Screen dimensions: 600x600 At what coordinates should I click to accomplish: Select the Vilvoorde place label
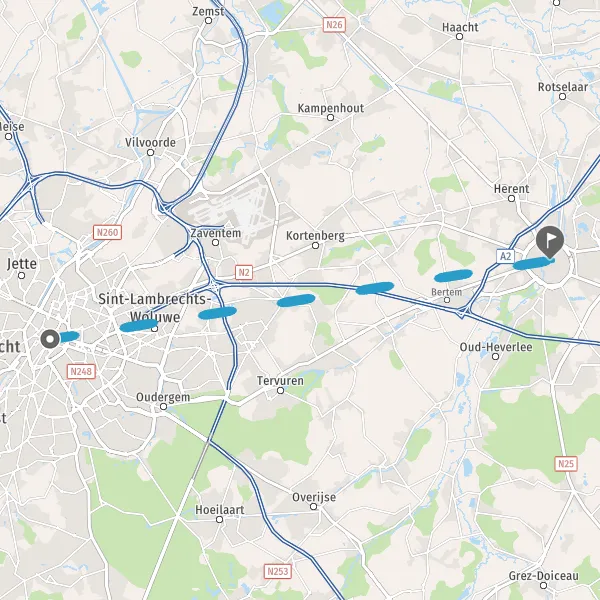(150, 143)
